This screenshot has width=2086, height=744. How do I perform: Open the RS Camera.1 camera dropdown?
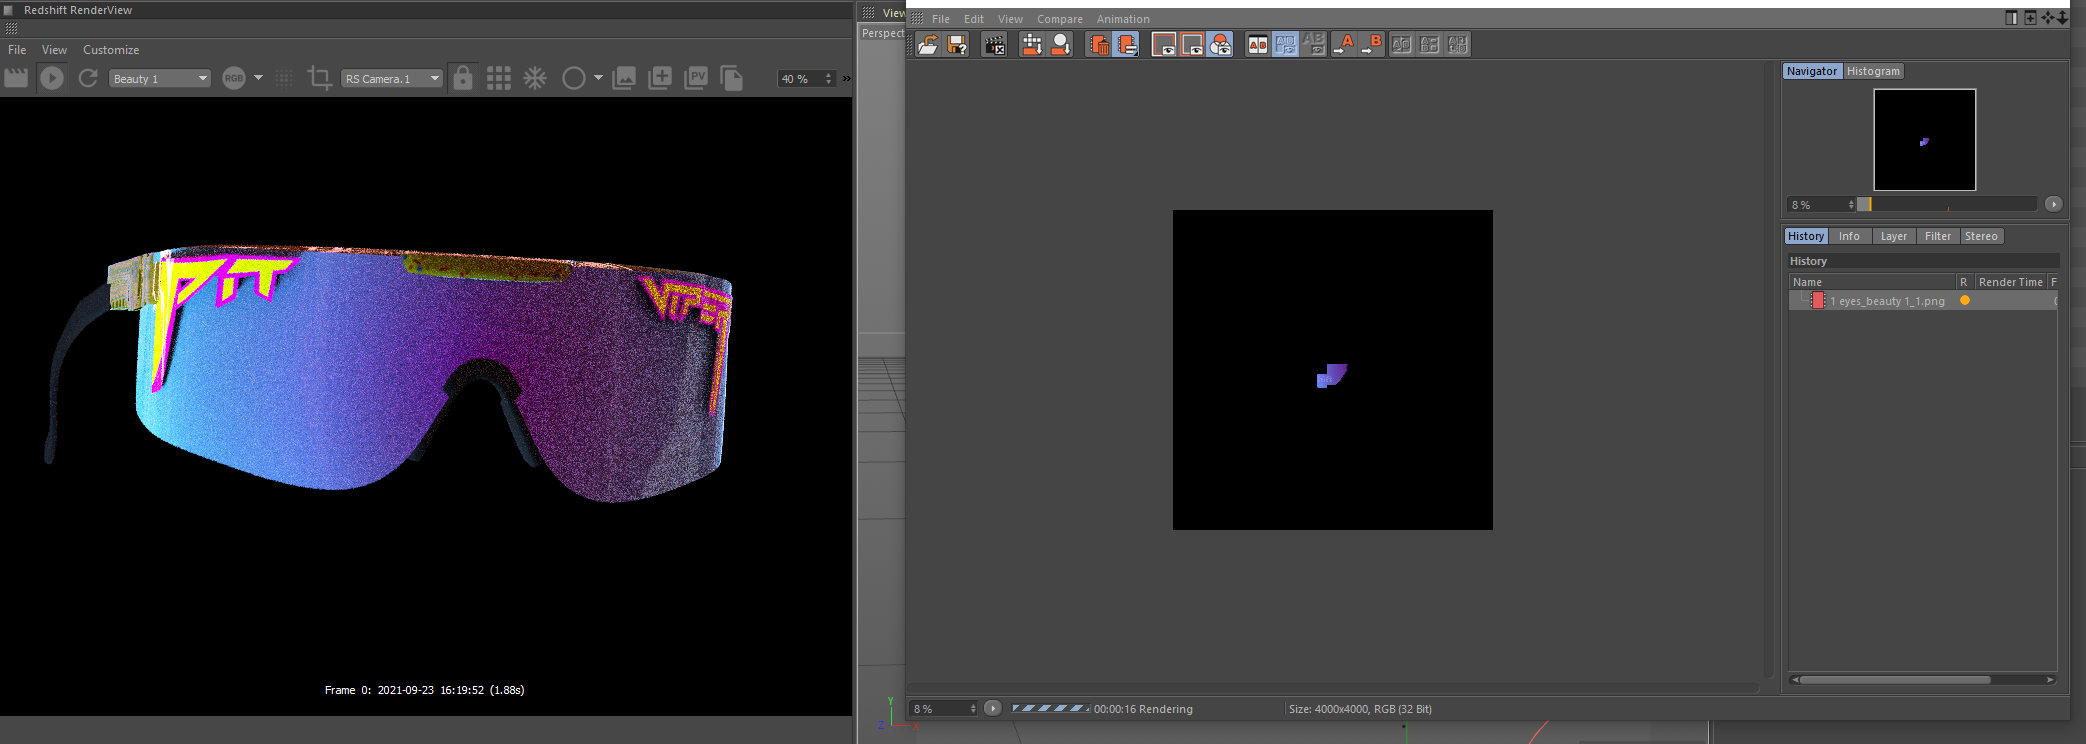[392, 78]
